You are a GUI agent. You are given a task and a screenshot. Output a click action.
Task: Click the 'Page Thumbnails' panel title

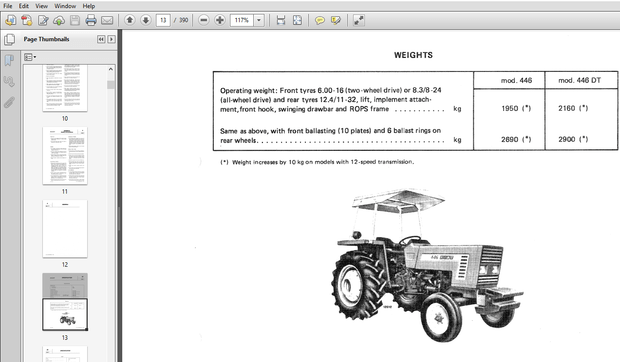click(x=46, y=39)
